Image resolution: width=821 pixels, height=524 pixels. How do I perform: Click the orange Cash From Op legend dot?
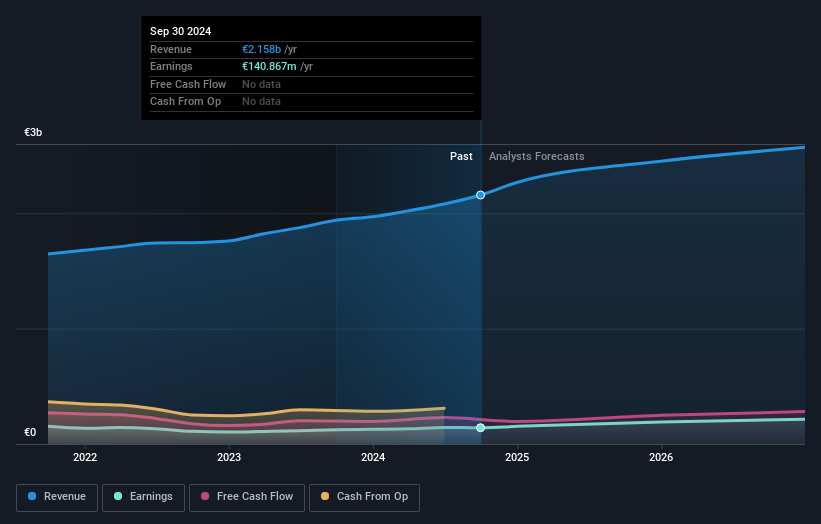[x=325, y=496]
